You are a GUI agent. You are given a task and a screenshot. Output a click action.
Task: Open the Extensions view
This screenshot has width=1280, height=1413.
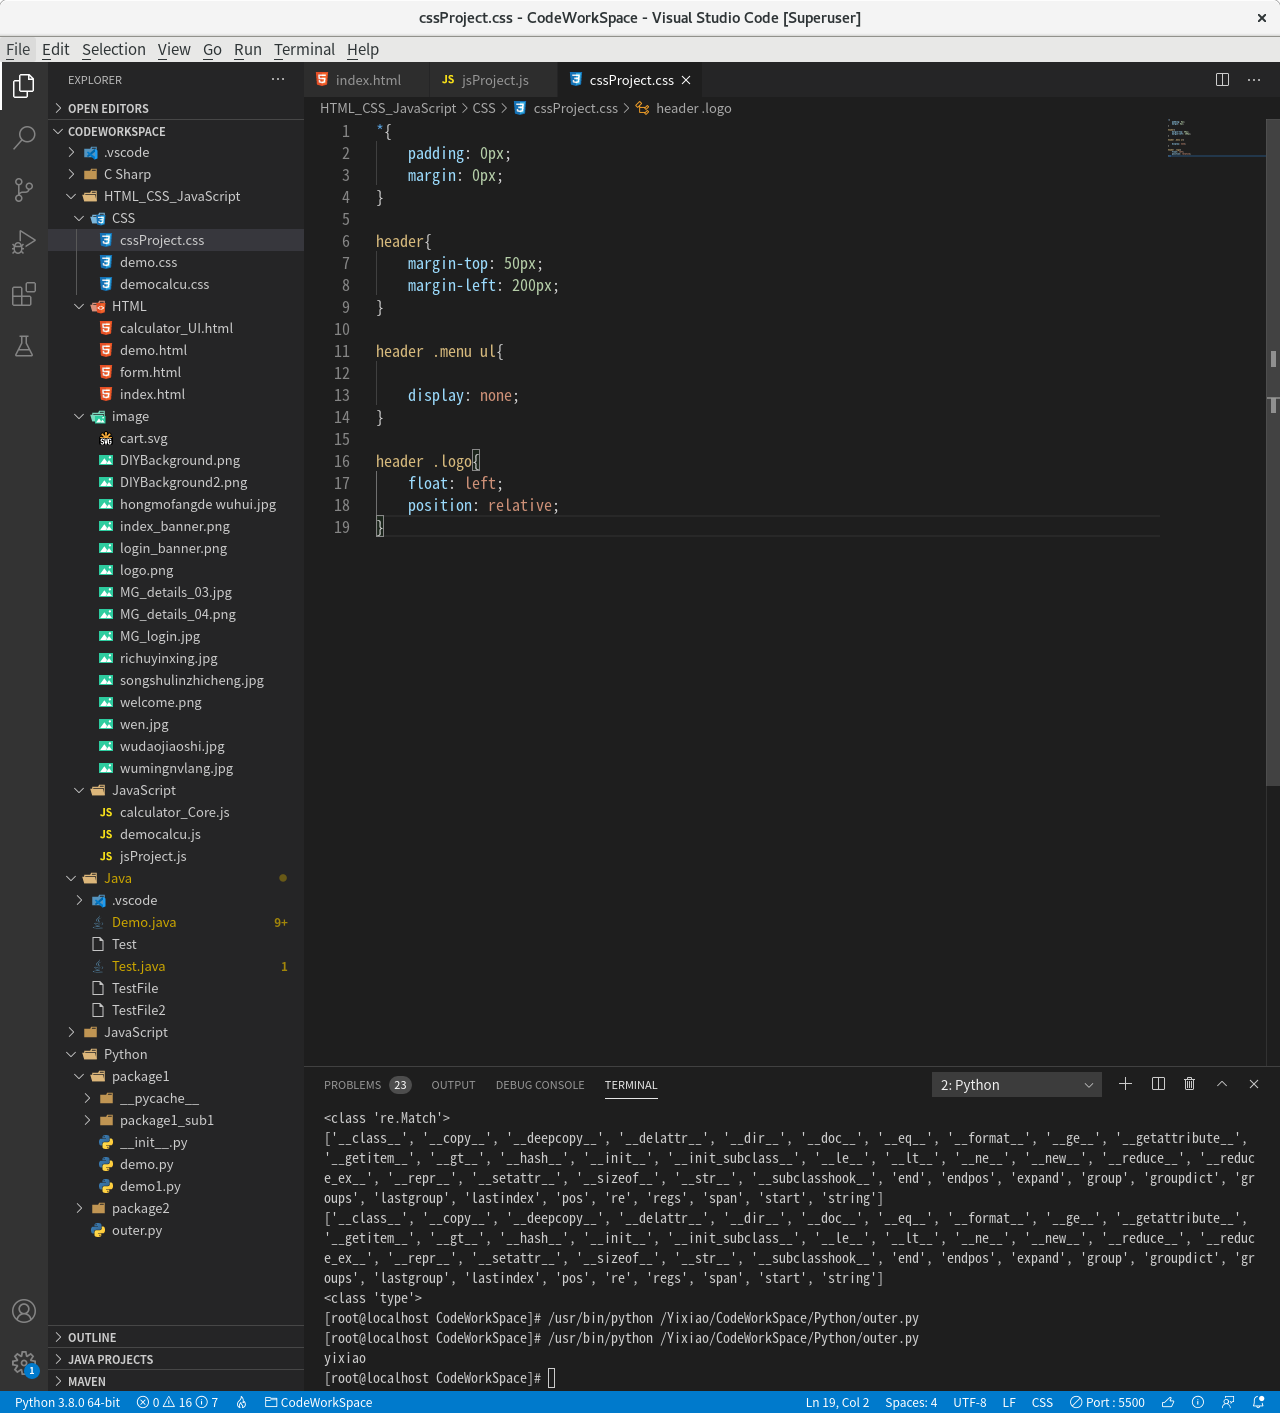24,294
